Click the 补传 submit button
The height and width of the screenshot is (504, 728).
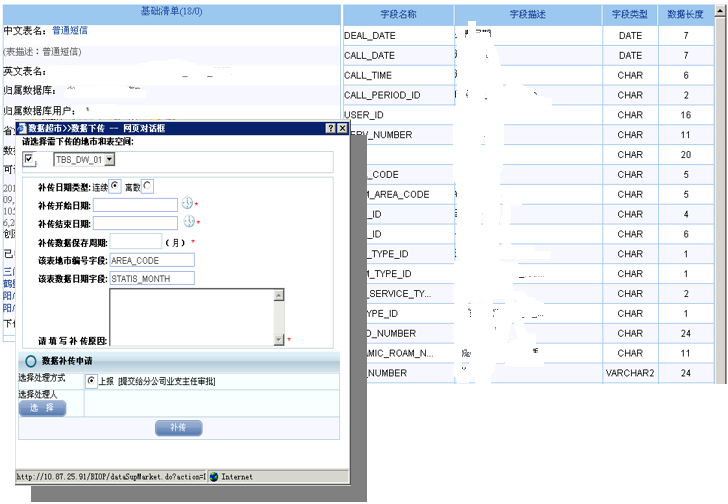point(179,428)
